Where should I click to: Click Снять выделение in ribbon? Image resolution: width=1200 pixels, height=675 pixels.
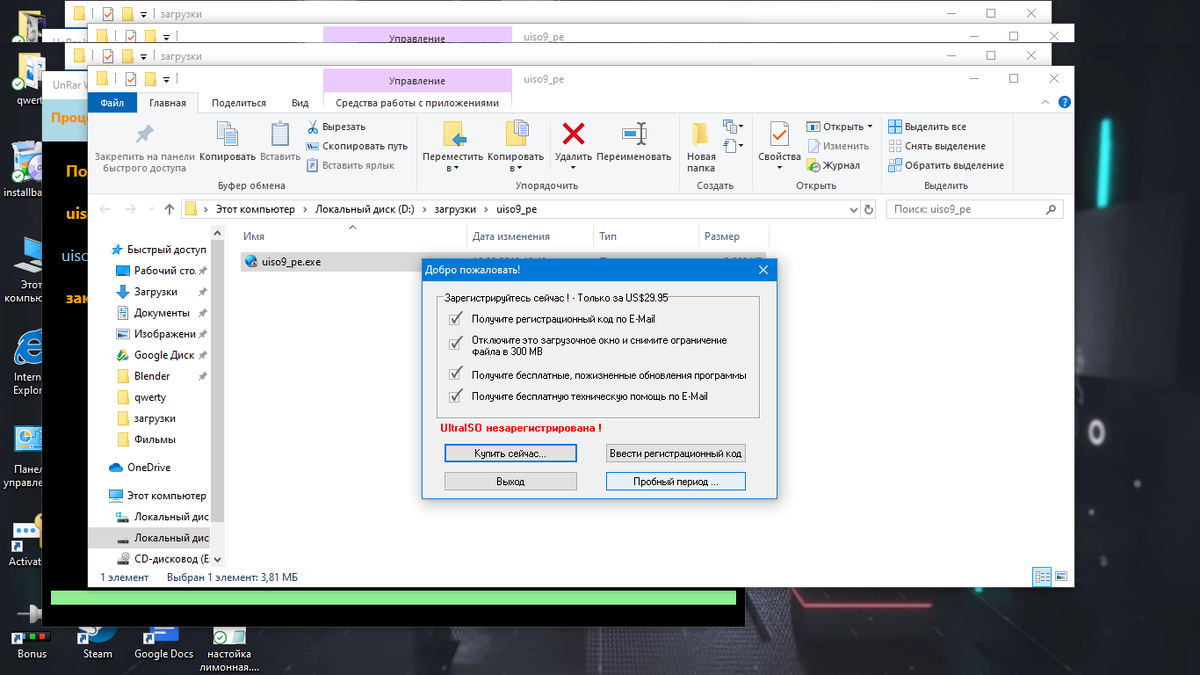tap(937, 146)
